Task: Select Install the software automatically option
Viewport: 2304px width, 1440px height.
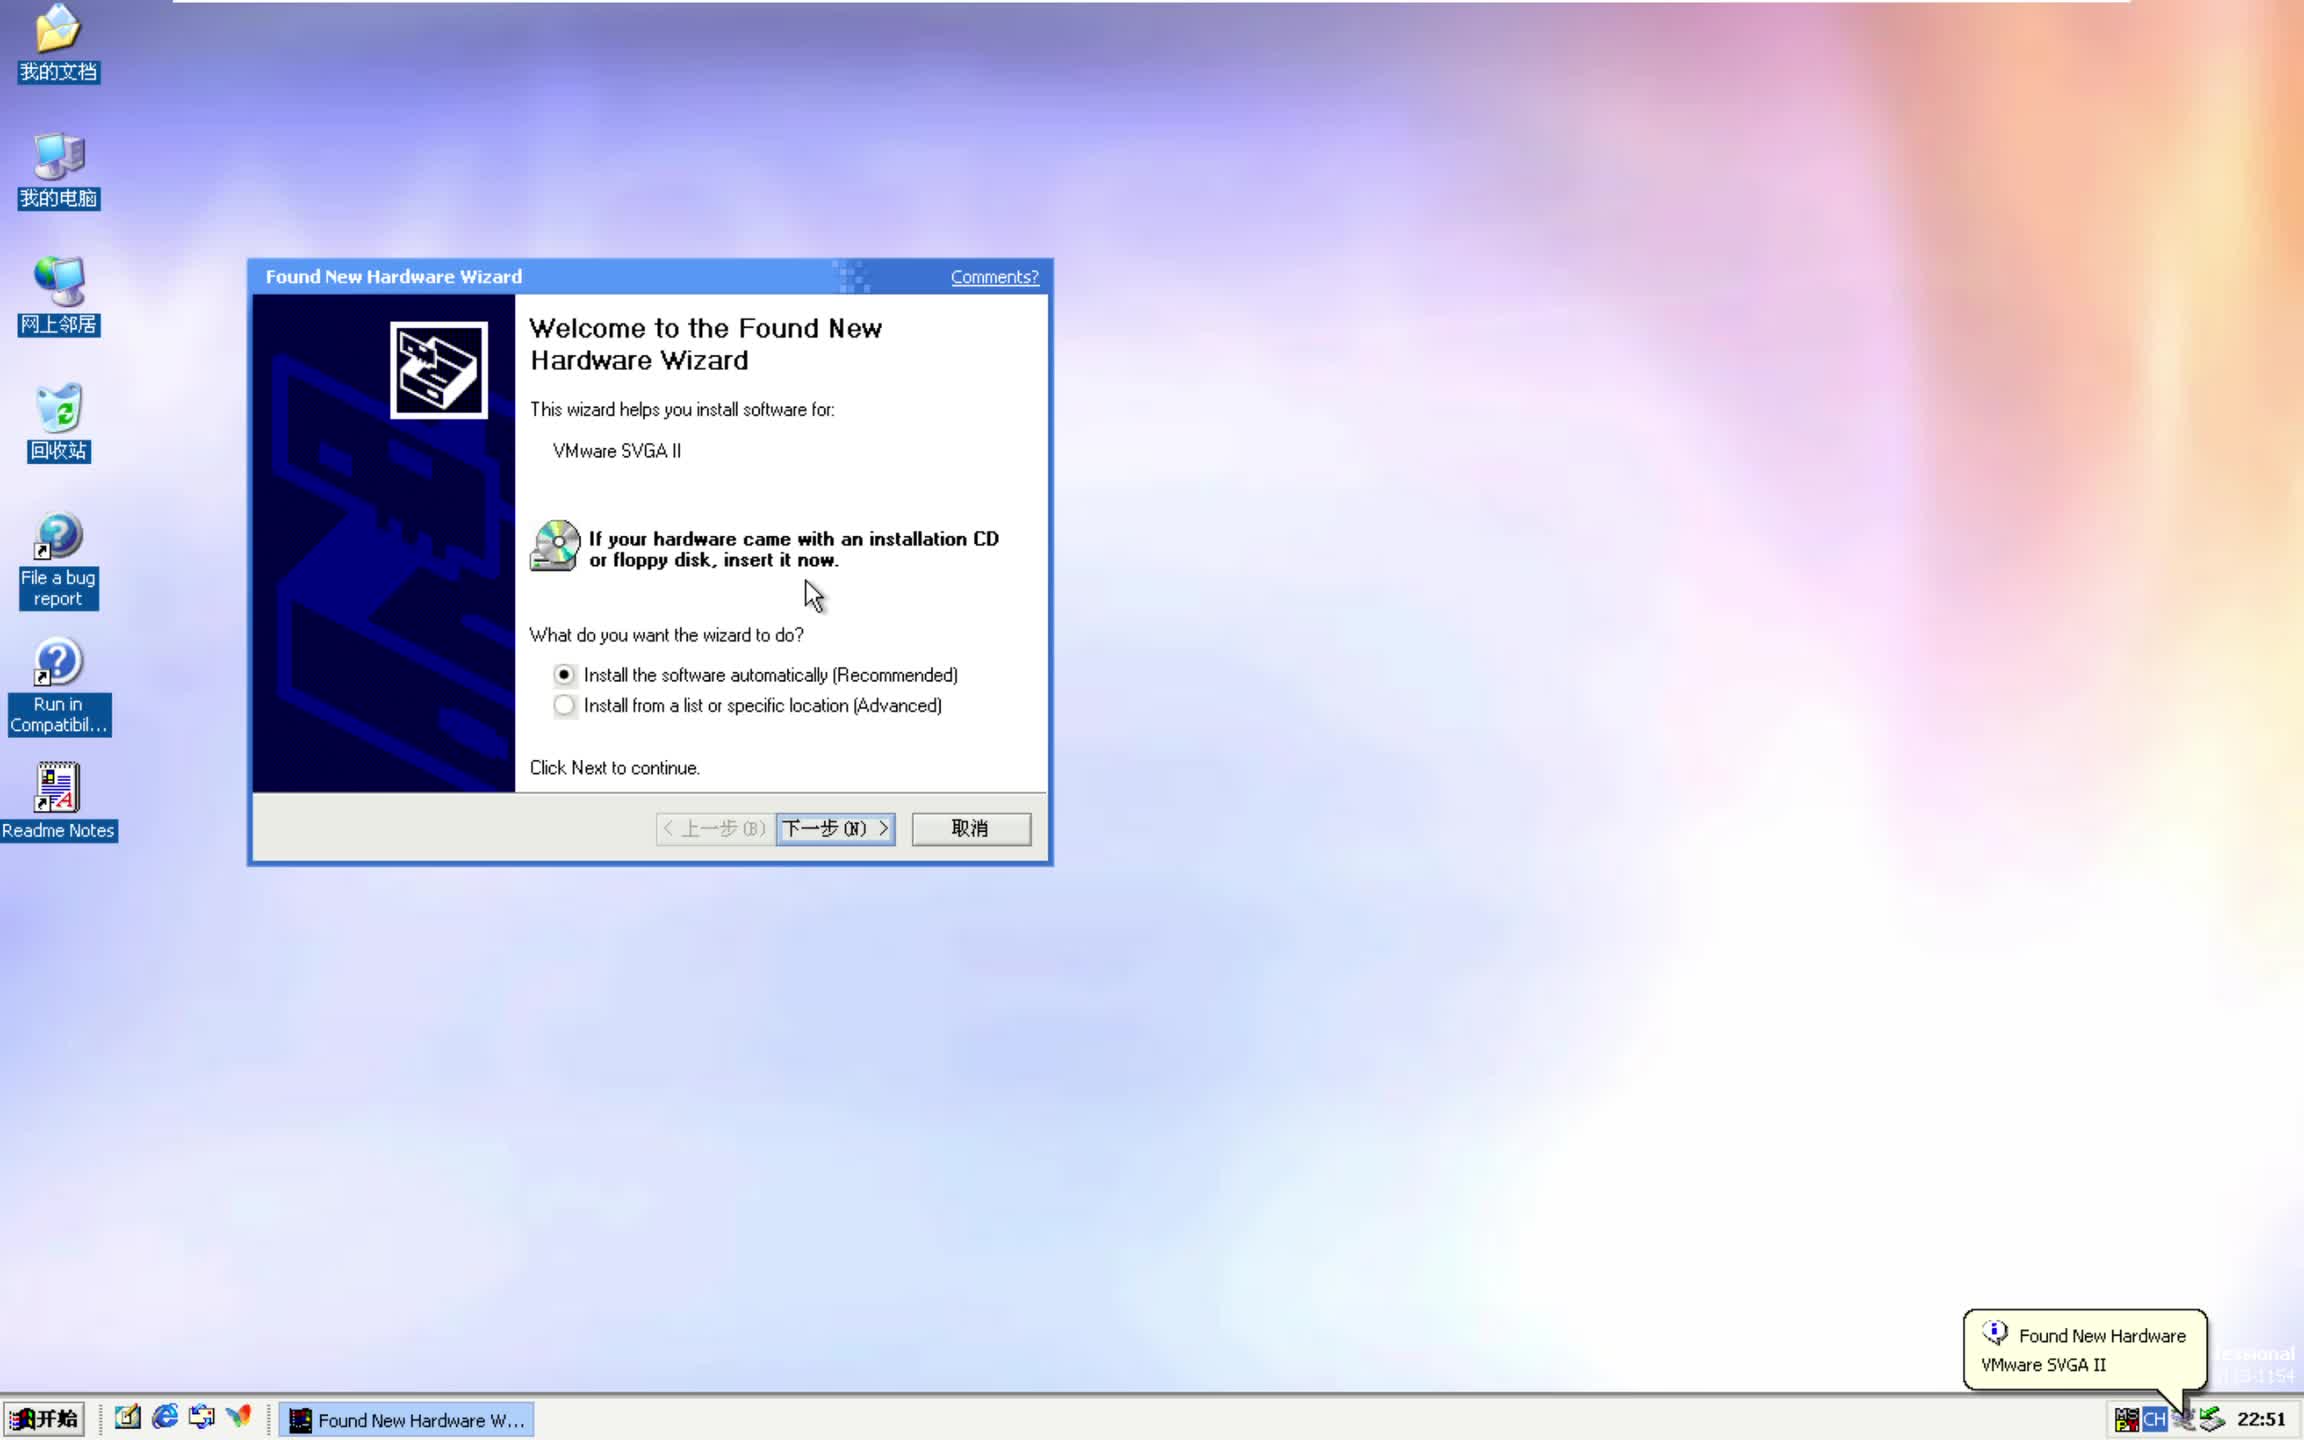Action: [x=565, y=674]
